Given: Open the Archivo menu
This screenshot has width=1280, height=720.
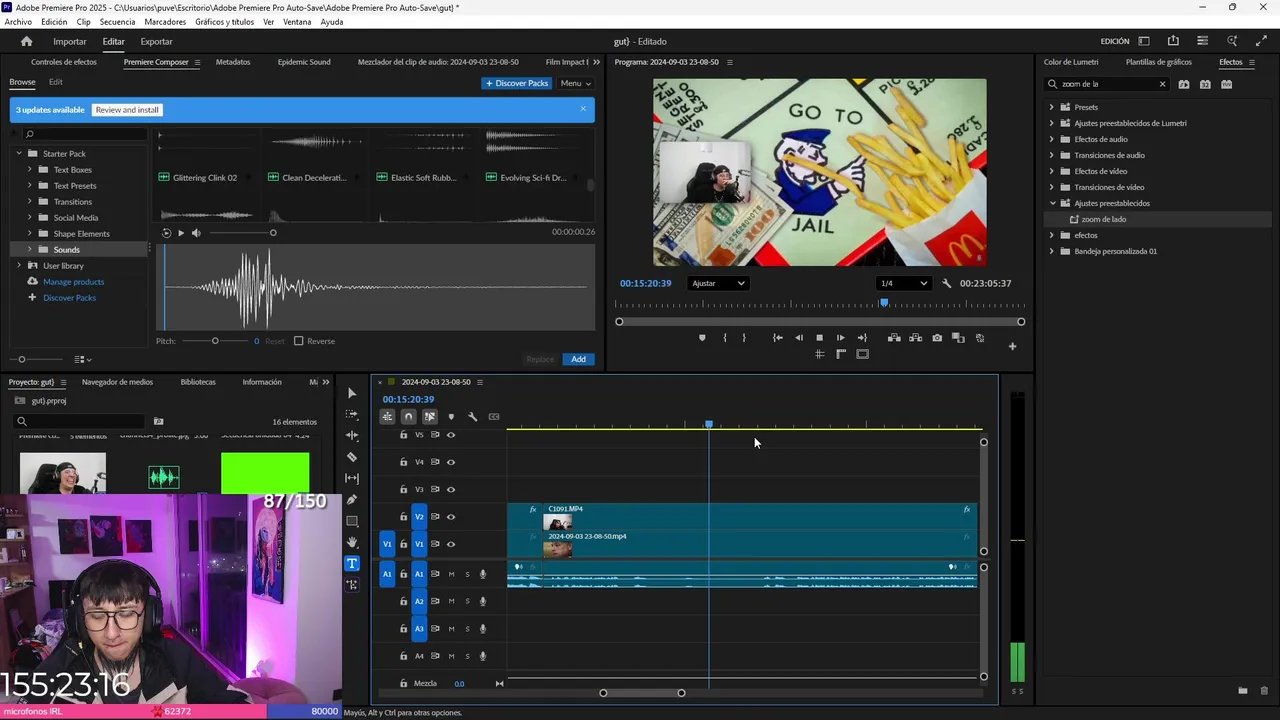Looking at the screenshot, I should [18, 22].
